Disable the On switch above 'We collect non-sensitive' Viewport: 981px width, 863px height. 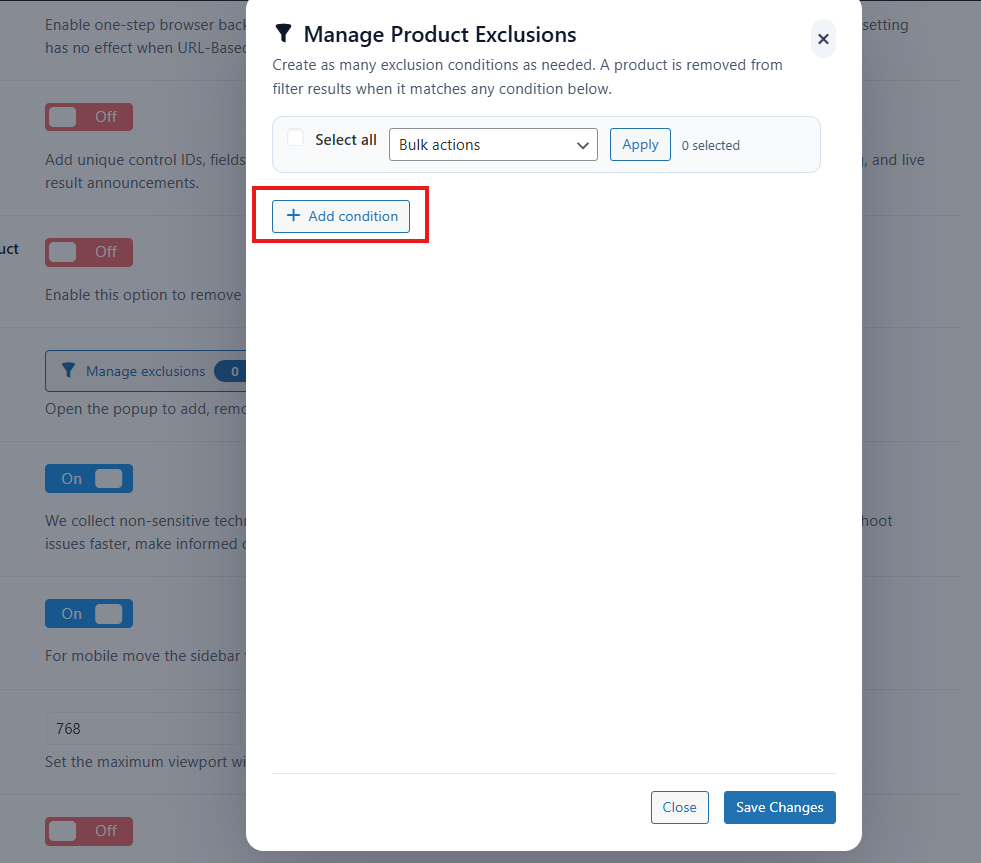(x=89, y=479)
